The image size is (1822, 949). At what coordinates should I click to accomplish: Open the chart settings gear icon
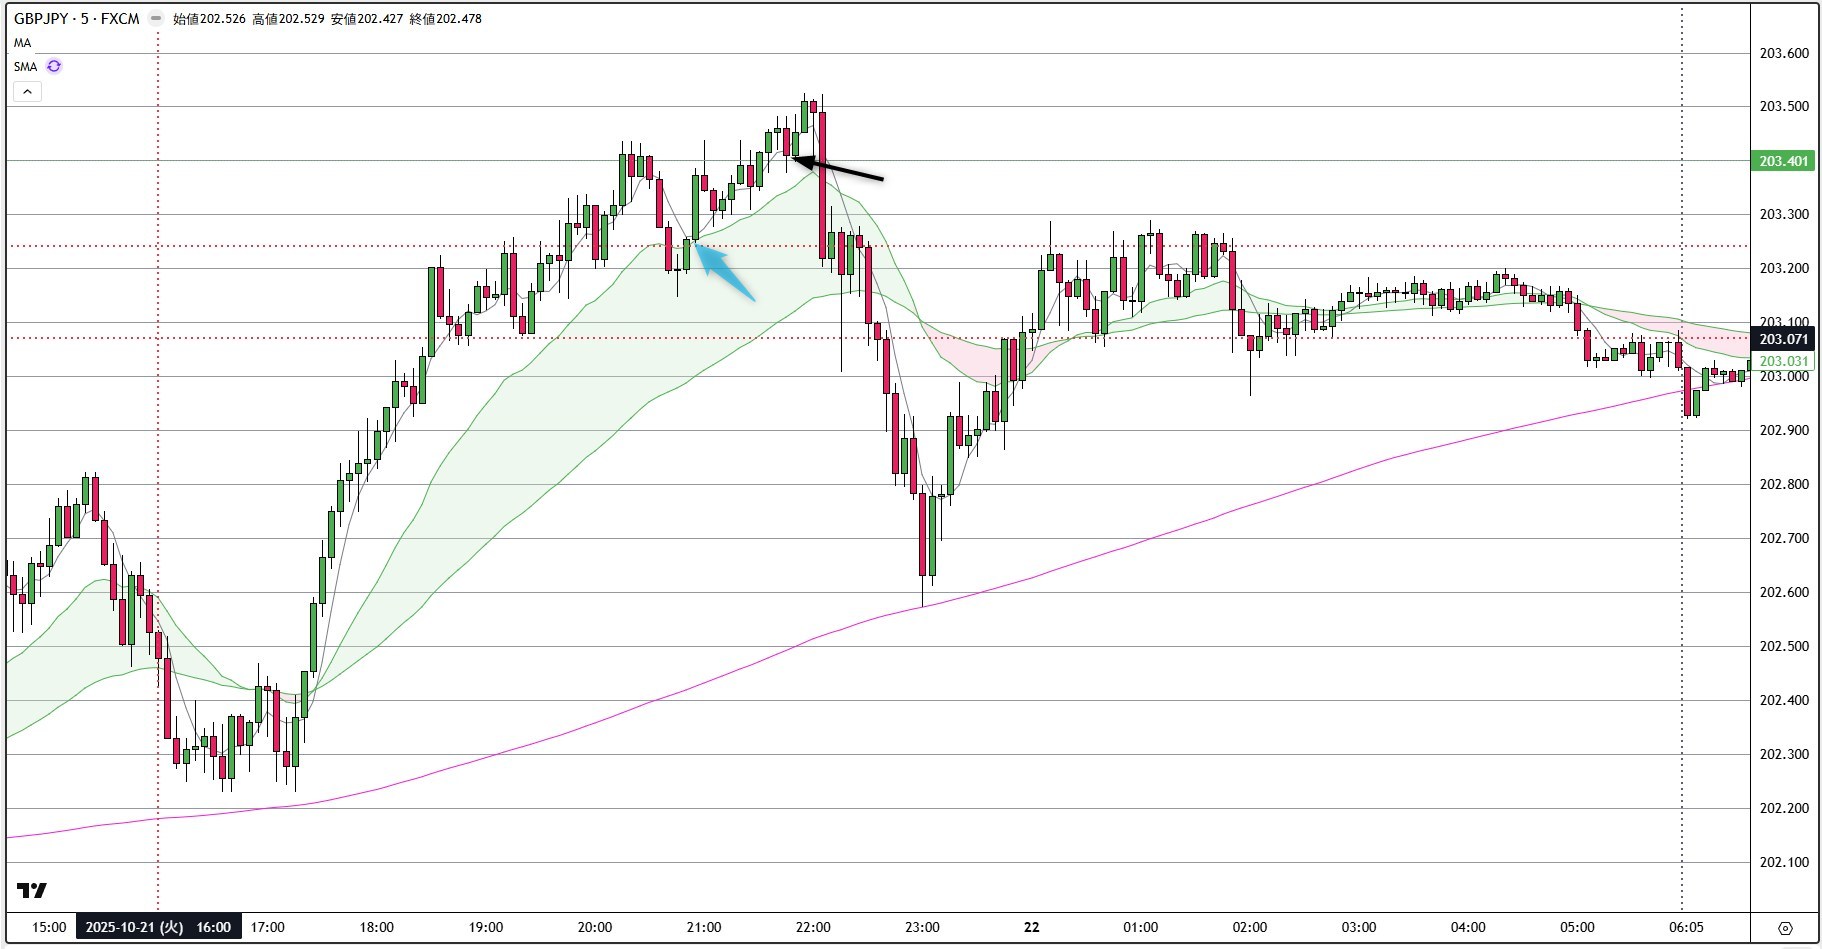tap(1785, 927)
